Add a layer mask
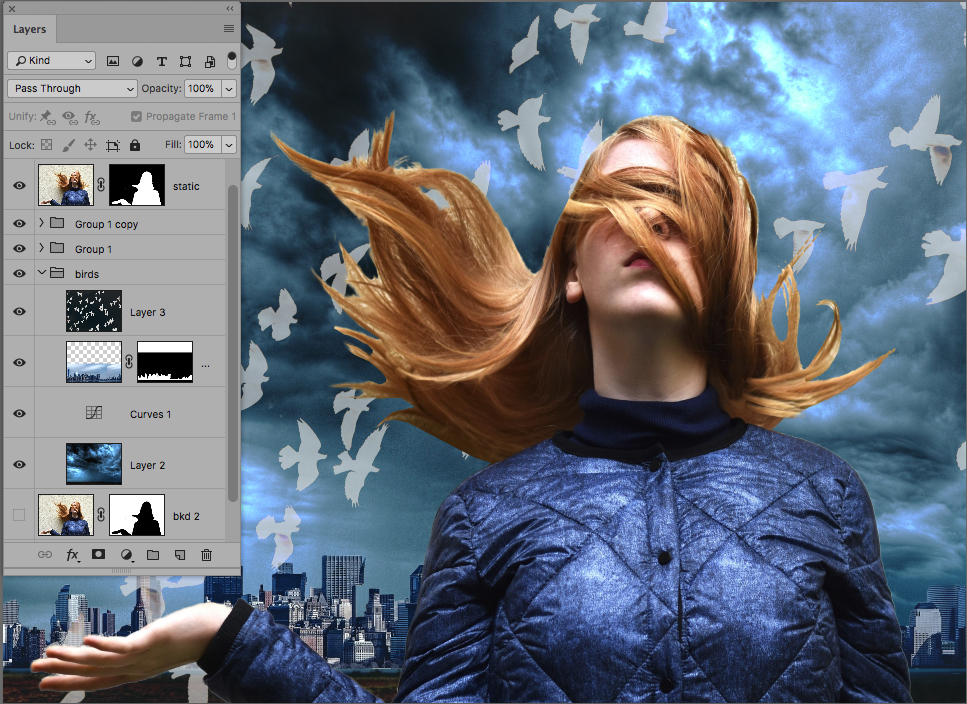This screenshot has height=704, width=967. pos(98,554)
